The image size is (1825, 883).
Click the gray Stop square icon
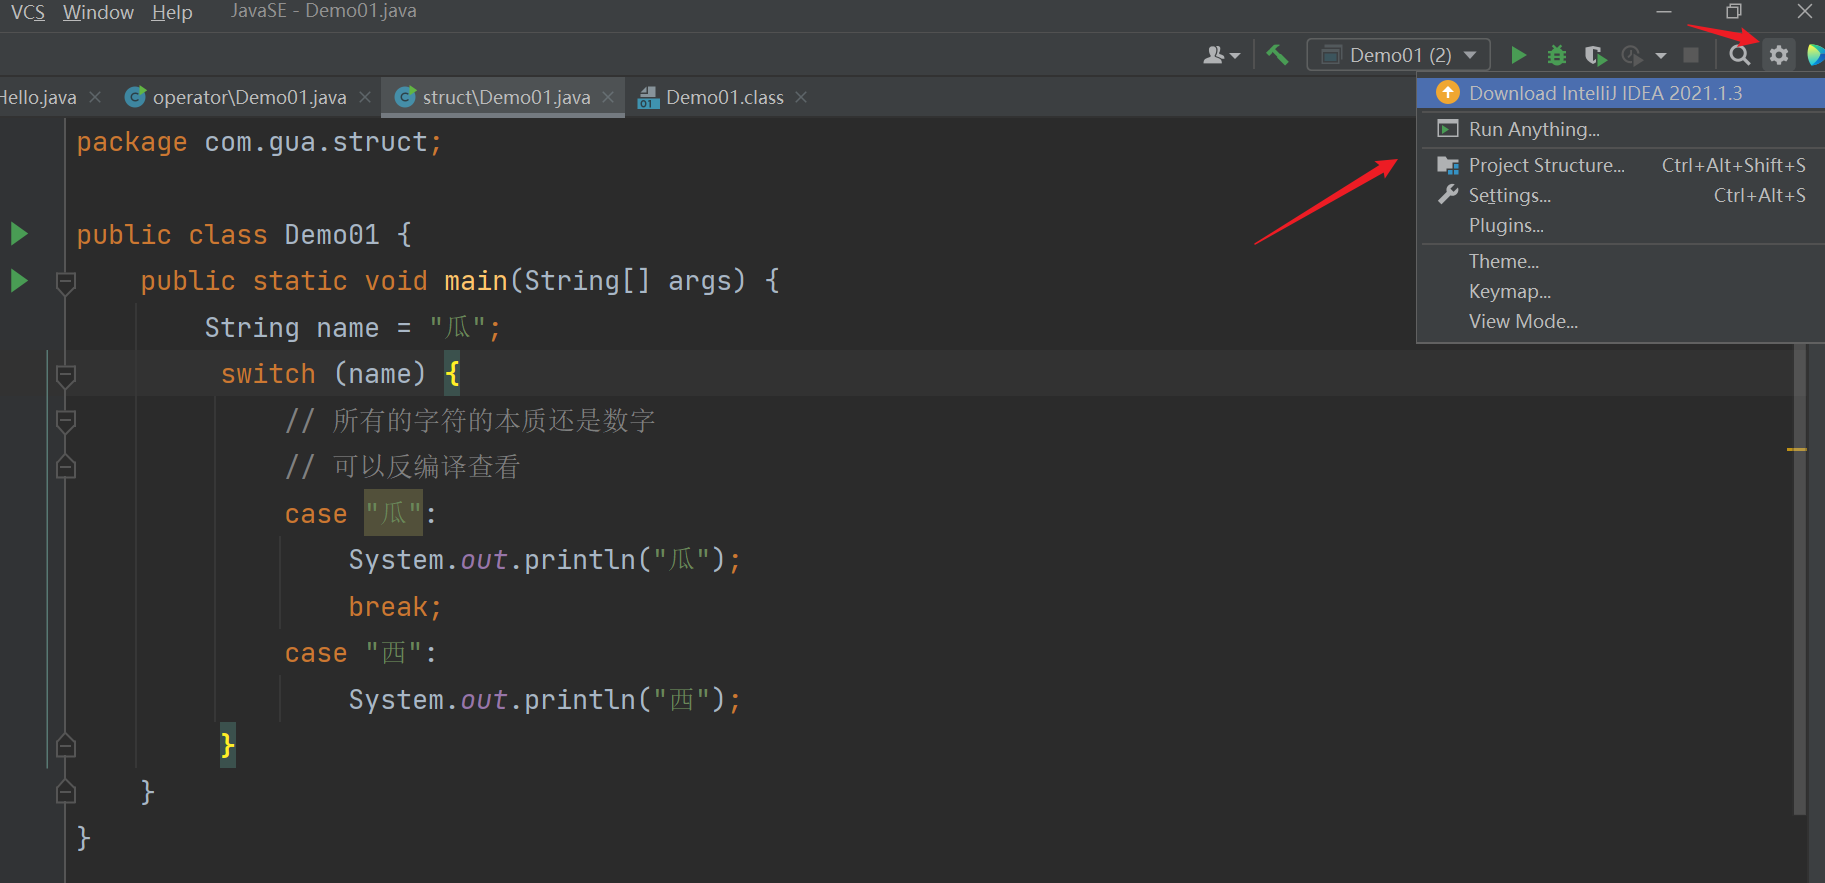coord(1691,55)
